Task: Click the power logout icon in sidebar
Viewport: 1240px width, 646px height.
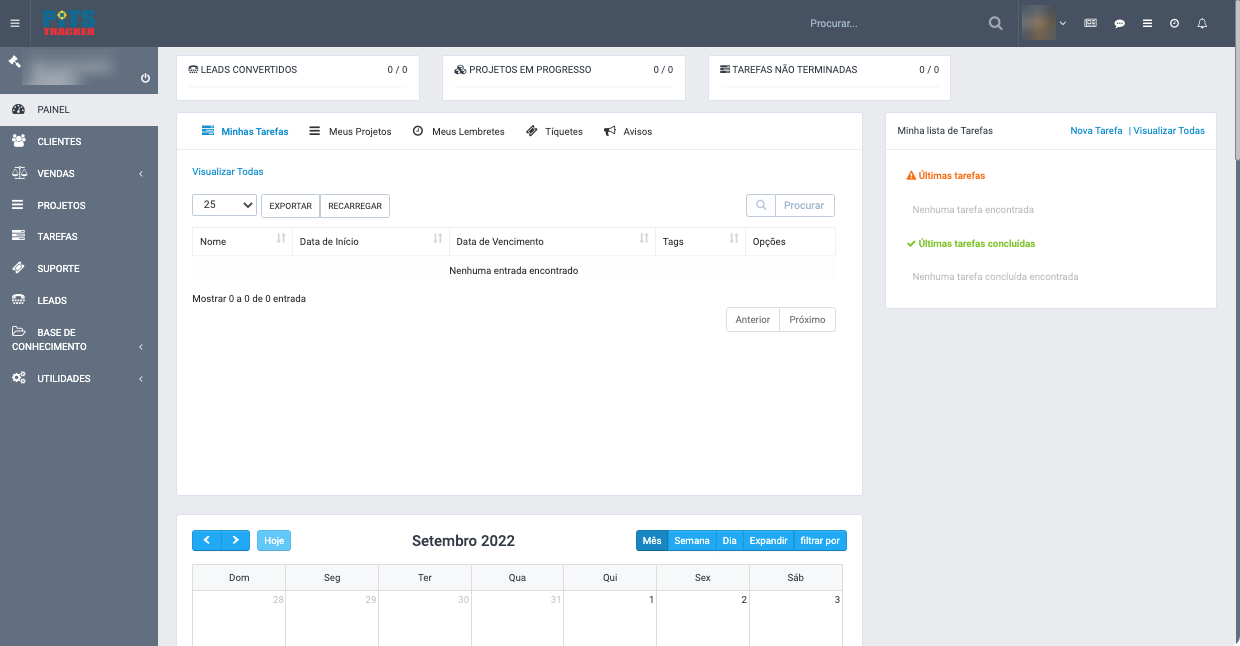Action: pos(145,78)
